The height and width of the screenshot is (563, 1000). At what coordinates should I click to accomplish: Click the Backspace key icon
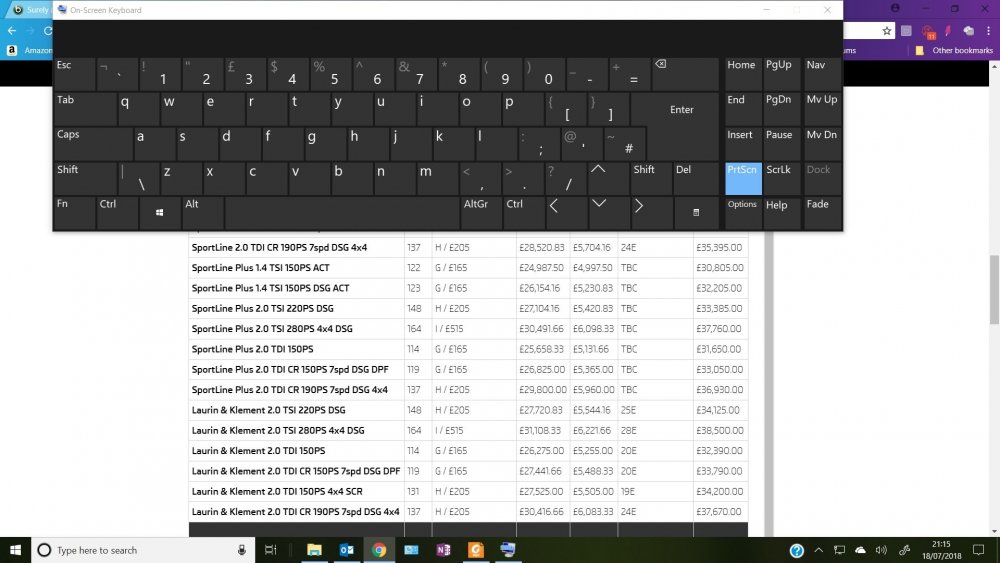686,74
